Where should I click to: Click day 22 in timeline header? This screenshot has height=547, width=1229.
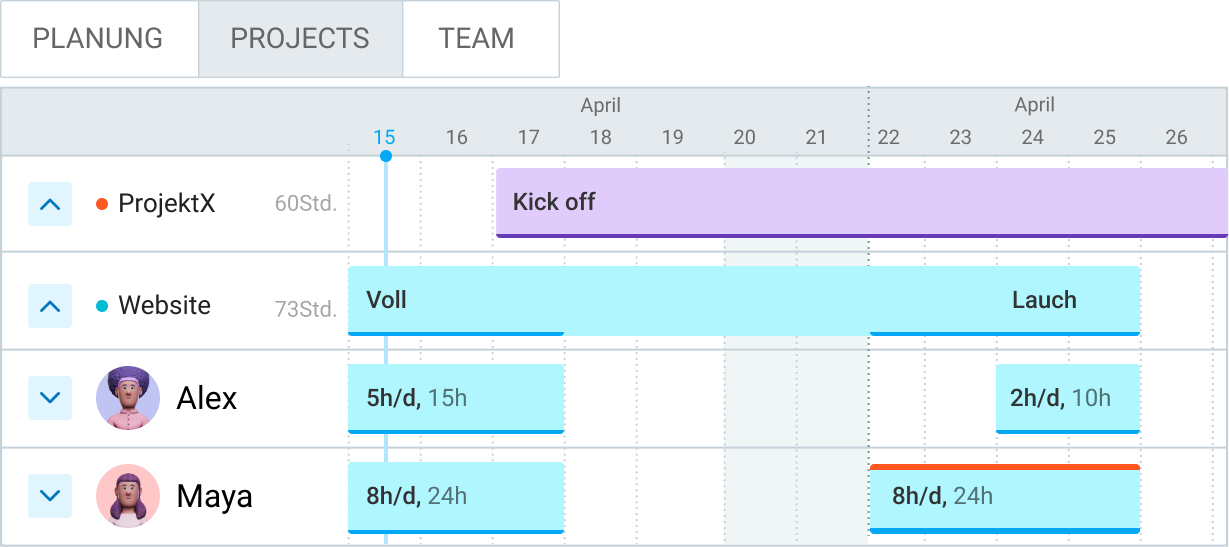[x=888, y=138]
